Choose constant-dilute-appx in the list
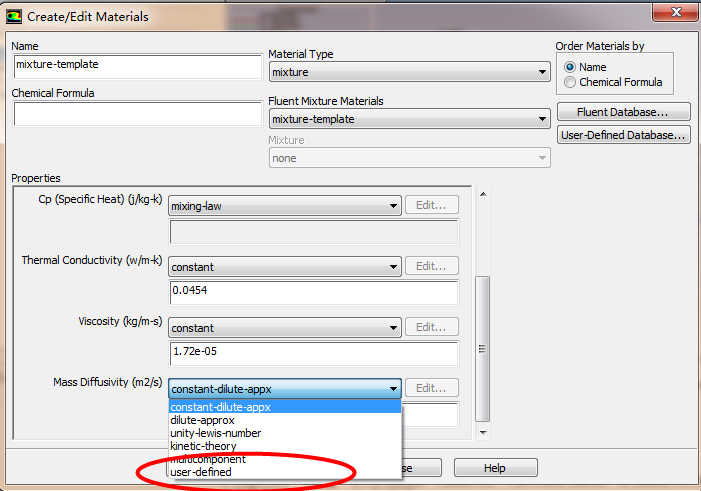Viewport: 701px width, 491px height. (285, 407)
